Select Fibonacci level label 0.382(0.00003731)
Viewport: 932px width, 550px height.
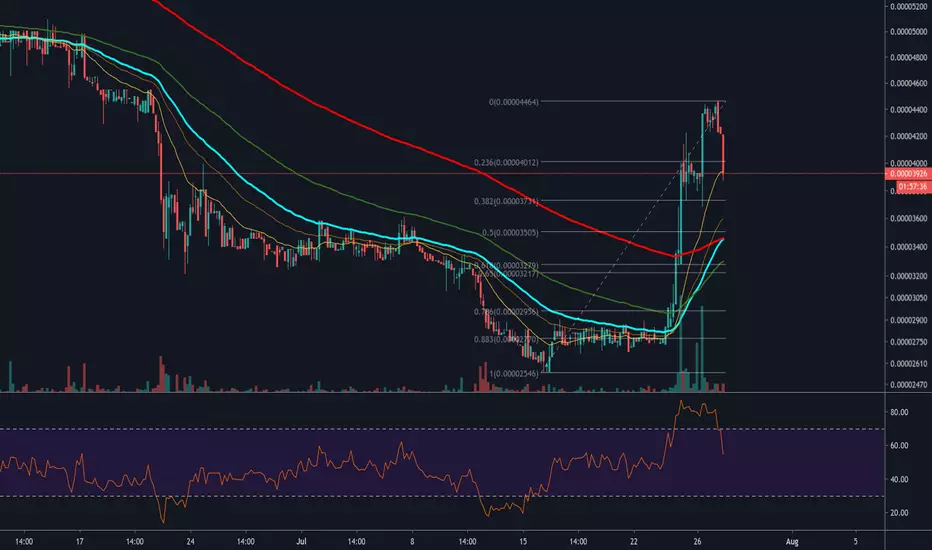point(506,202)
